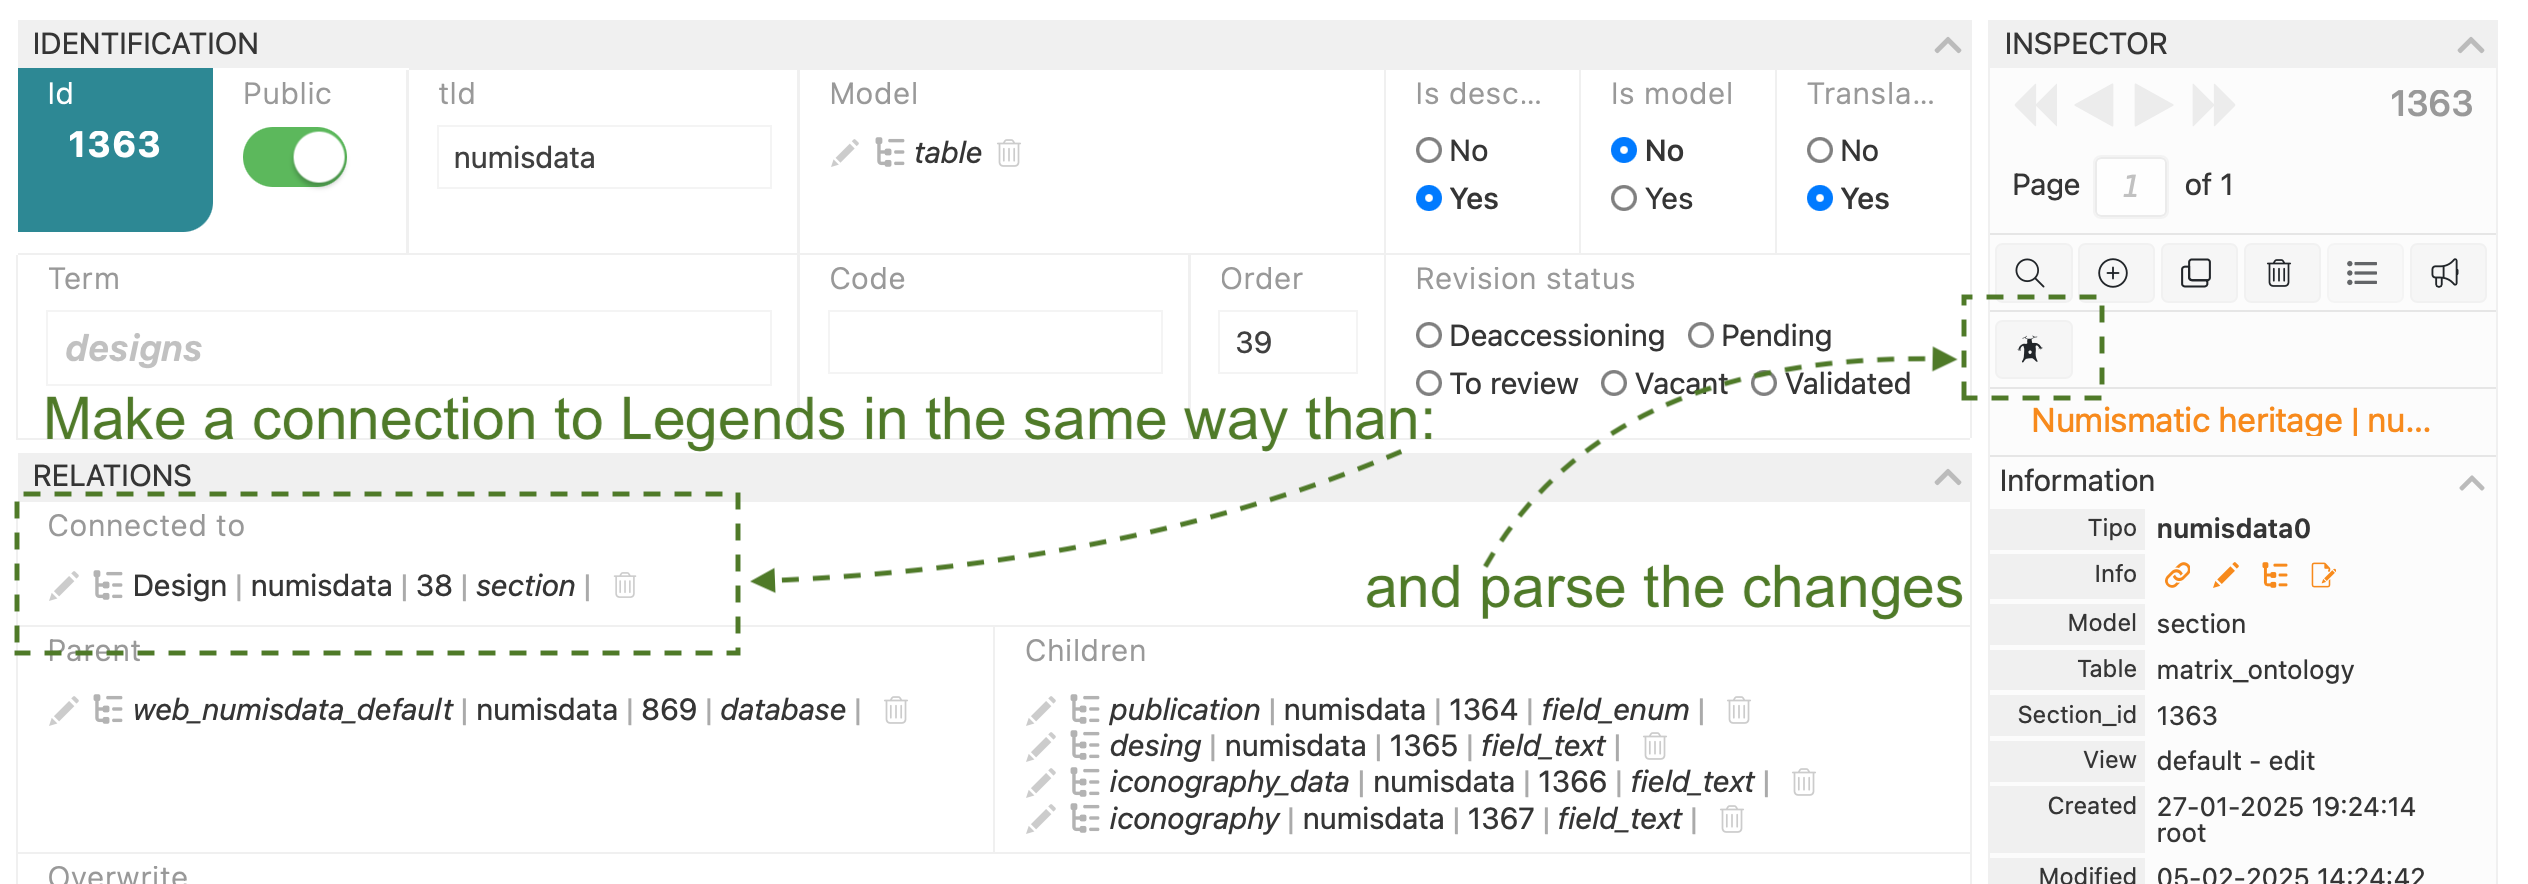The width and height of the screenshot is (2528, 884).
Task: Click the orange tree icon in Info row
Action: tap(2275, 575)
